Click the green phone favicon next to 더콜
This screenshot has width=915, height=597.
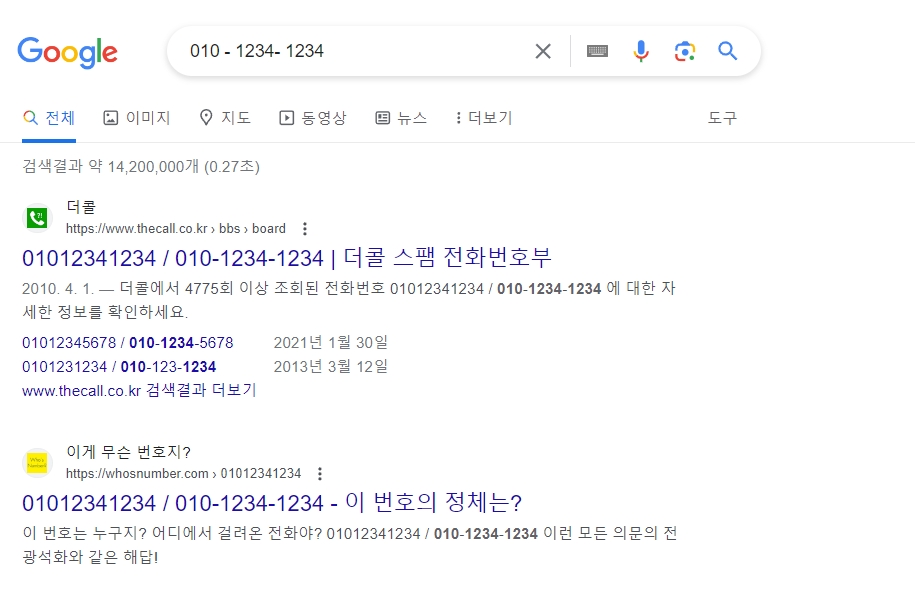36,216
